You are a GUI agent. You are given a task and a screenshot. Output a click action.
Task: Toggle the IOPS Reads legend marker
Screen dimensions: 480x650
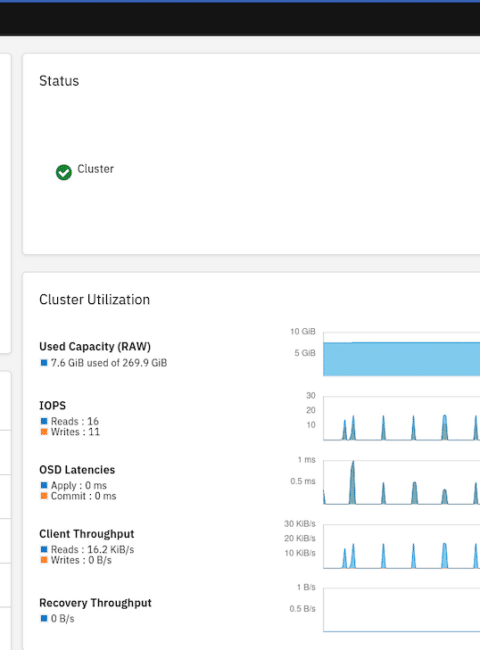coord(44,421)
